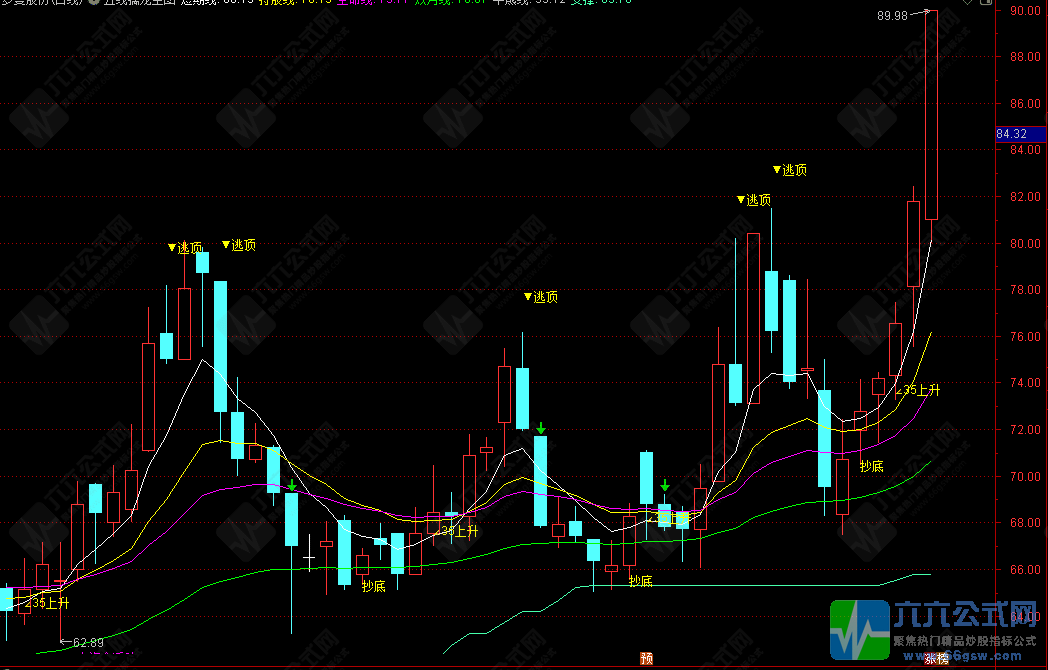Click the topmost 逃顶 sell marker
This screenshot has height=670, width=1048.
[790, 170]
